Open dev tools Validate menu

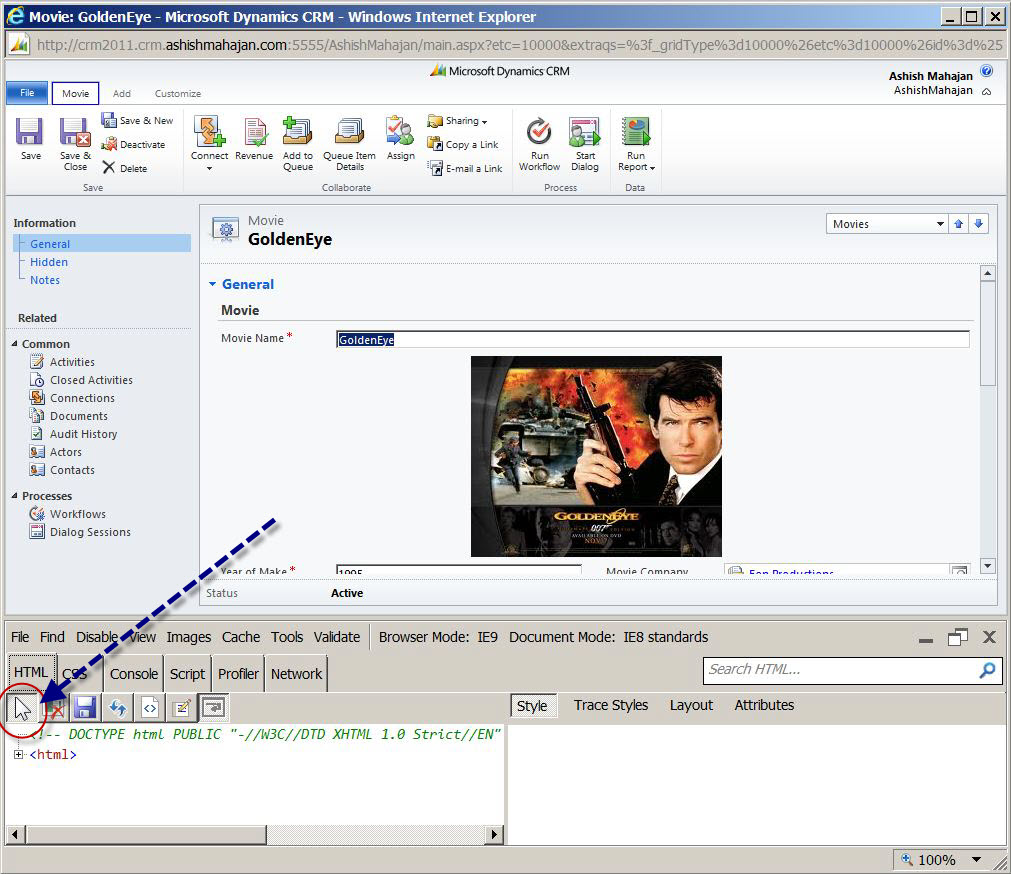337,637
